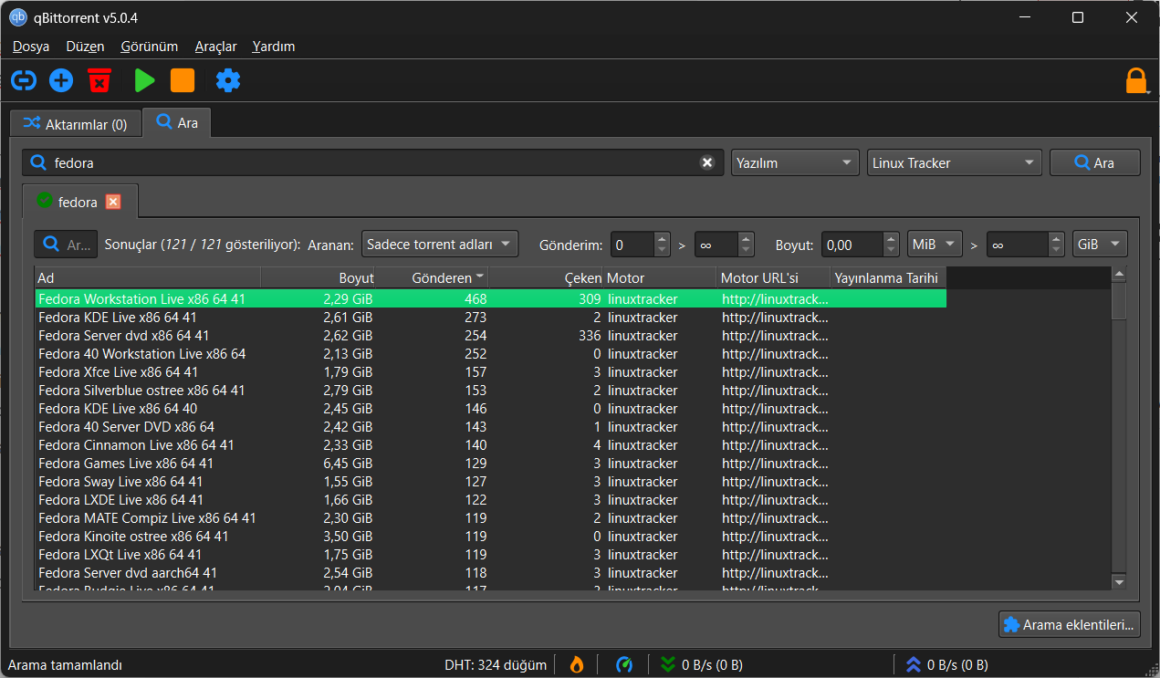
Task: Click download speed 0 B/s indicator
Action: pos(702,665)
